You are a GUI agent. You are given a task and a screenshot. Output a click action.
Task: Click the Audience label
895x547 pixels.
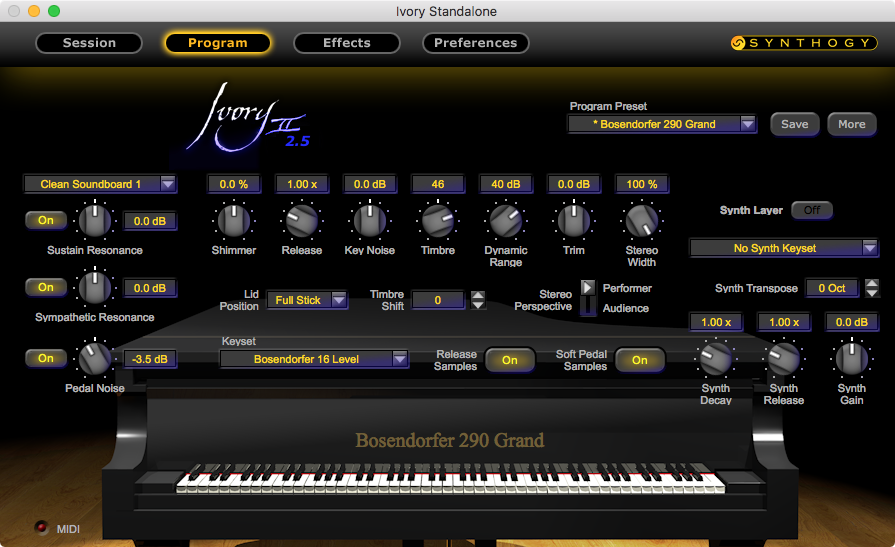[x=626, y=308]
